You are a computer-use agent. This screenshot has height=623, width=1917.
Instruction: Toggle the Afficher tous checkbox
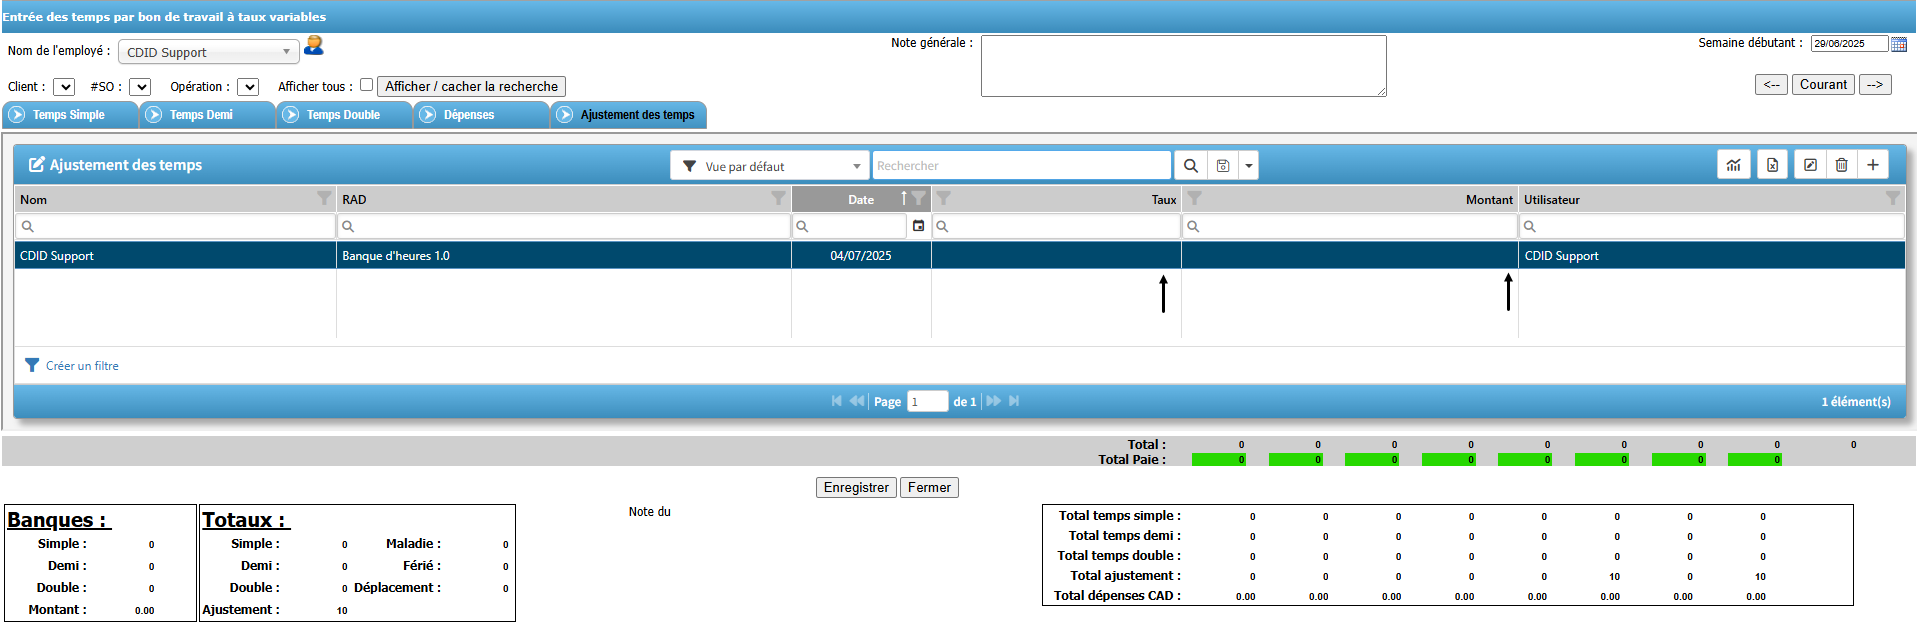(x=366, y=85)
